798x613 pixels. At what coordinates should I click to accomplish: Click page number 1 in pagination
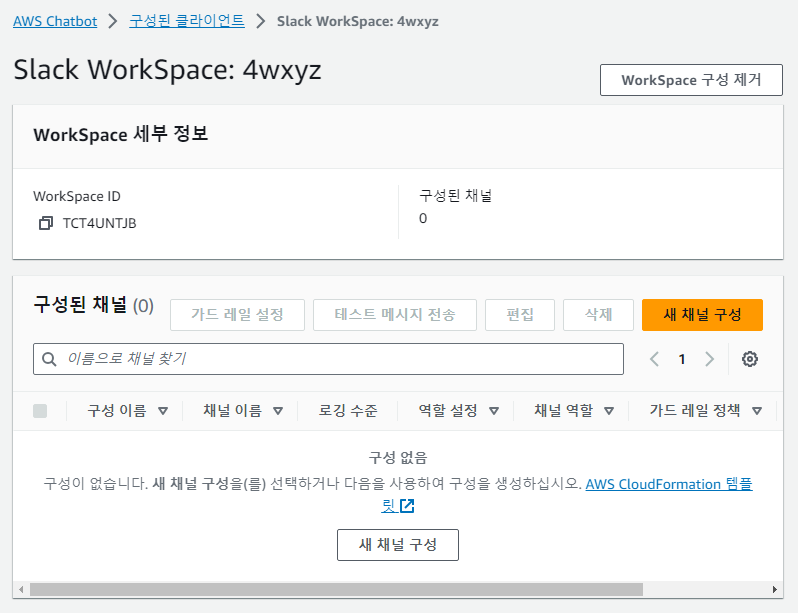[x=682, y=359]
